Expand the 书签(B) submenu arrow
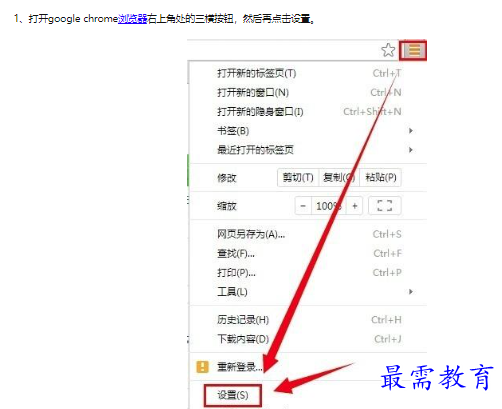 tap(411, 131)
